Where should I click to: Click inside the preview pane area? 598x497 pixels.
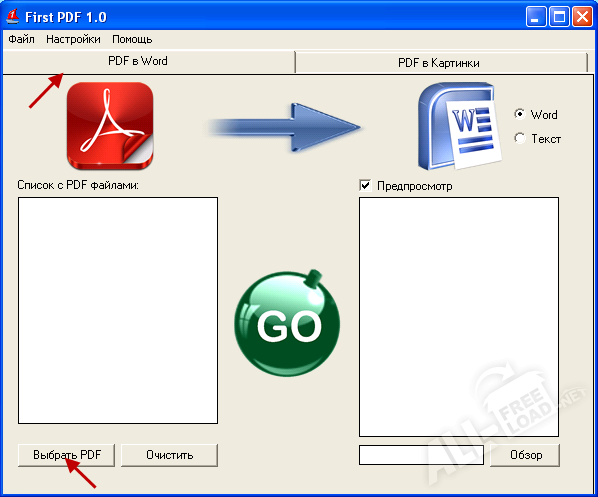coord(459,317)
